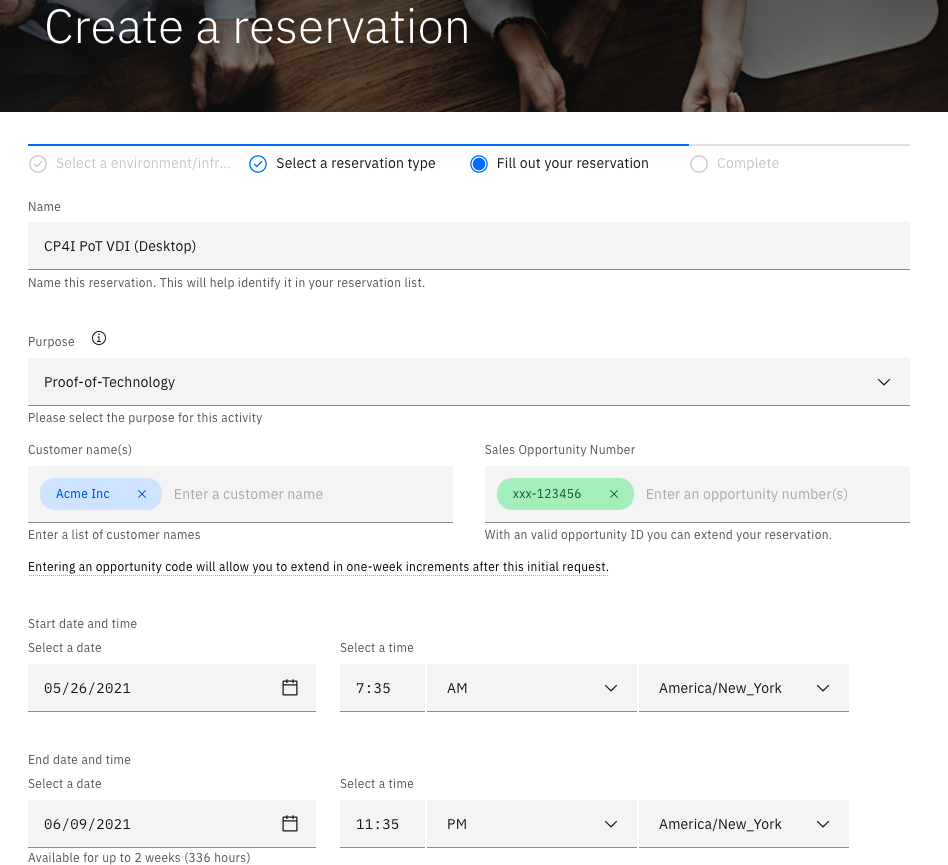Image resolution: width=948 pixels, height=865 pixels.
Task: Click the opportunity code extension note text
Action: click(318, 567)
